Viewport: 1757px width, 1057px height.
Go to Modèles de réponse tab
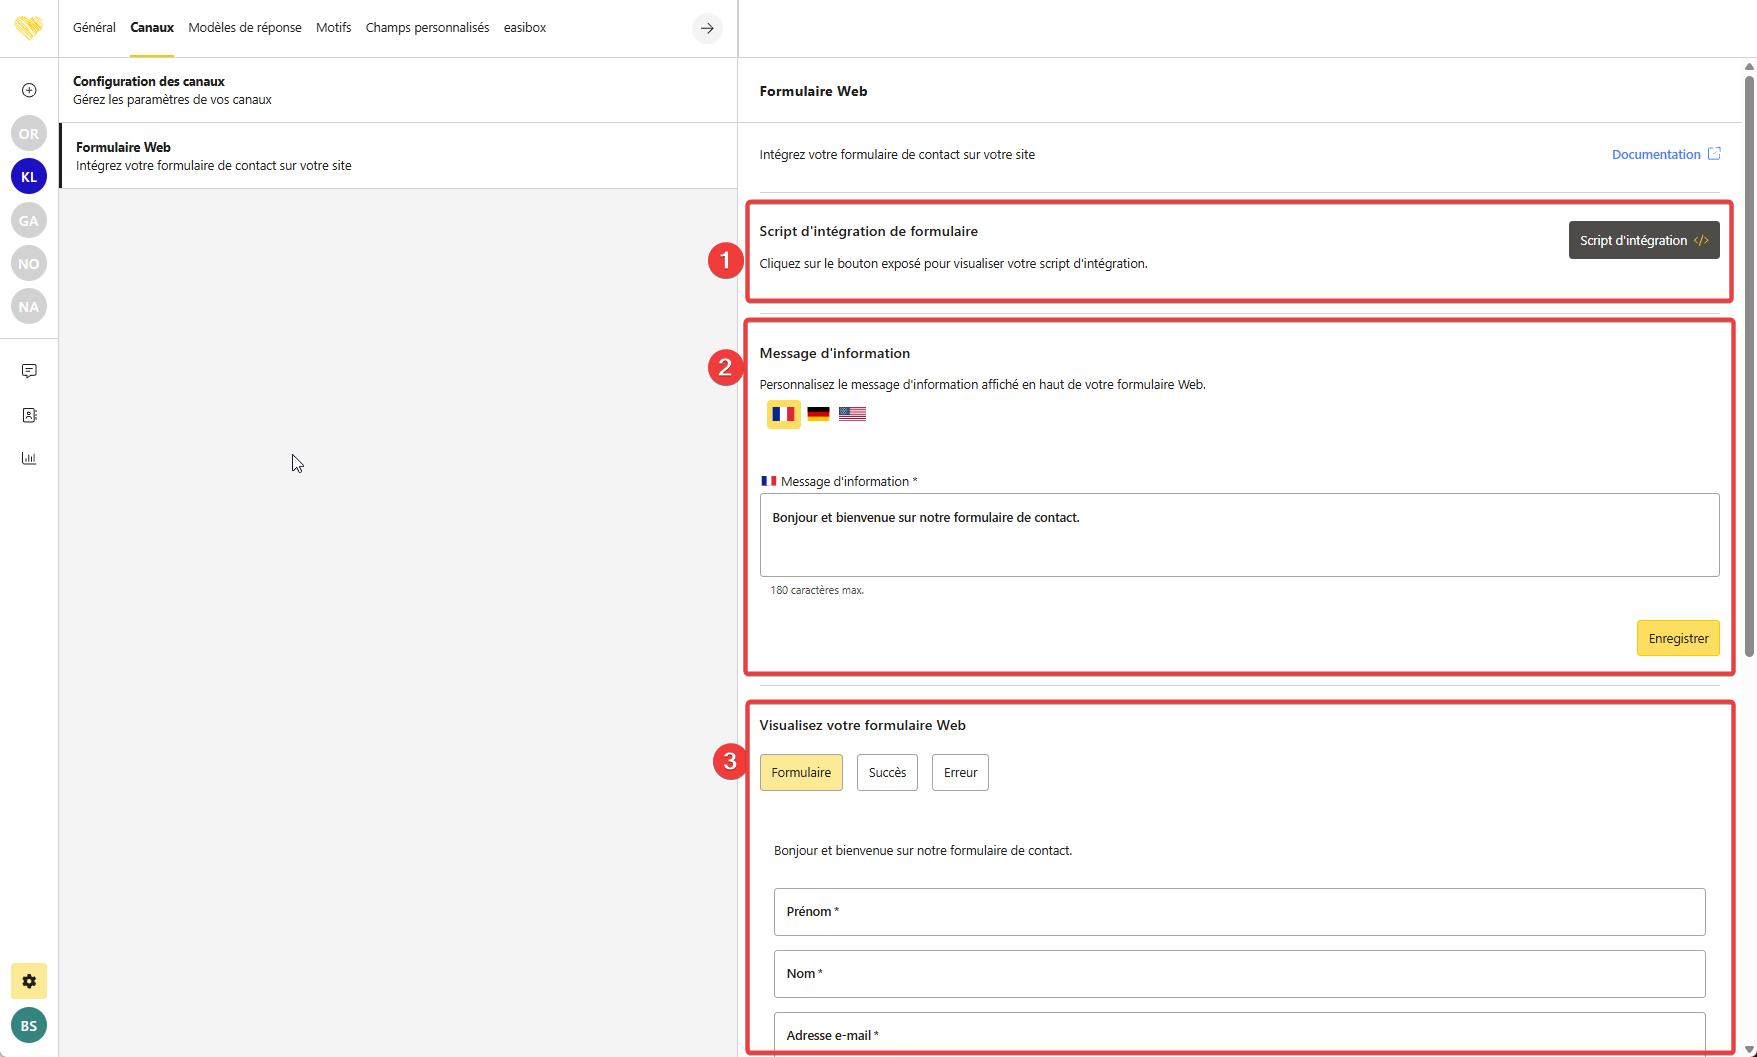[x=245, y=28]
